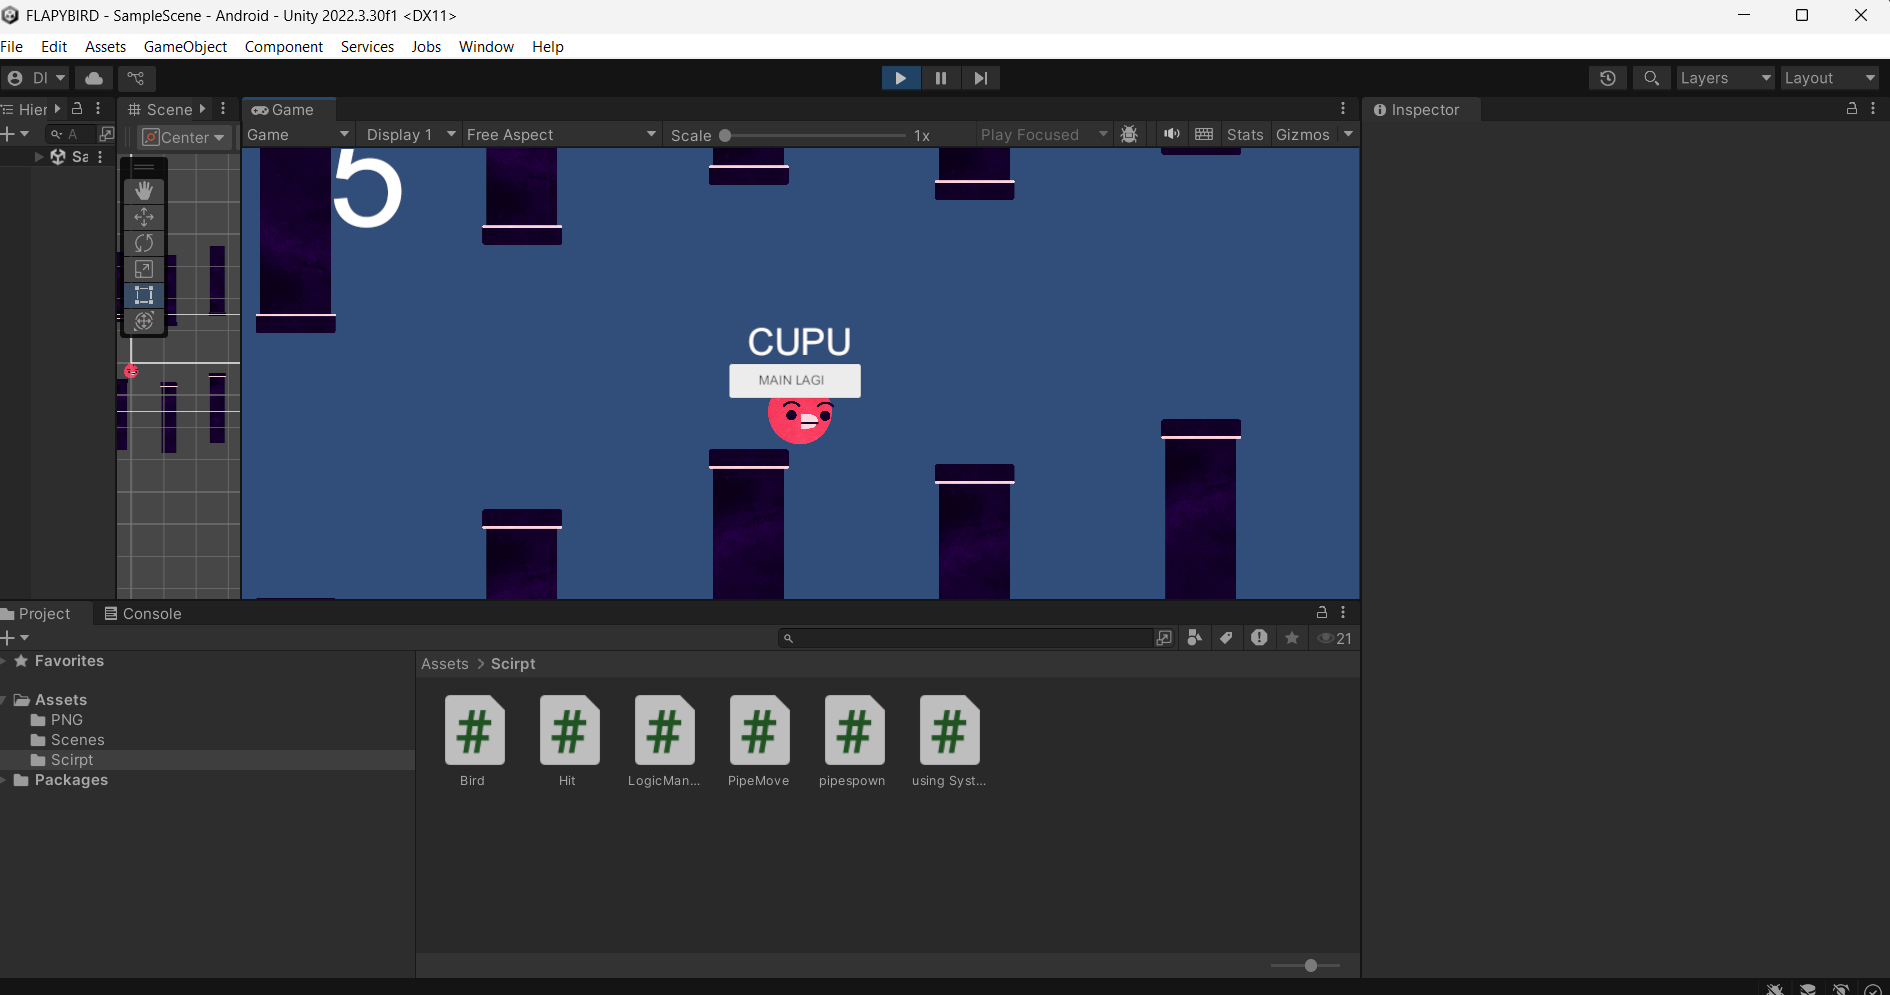Adjust the Game view Scale slider
The width and height of the screenshot is (1890, 995).
tap(726, 135)
